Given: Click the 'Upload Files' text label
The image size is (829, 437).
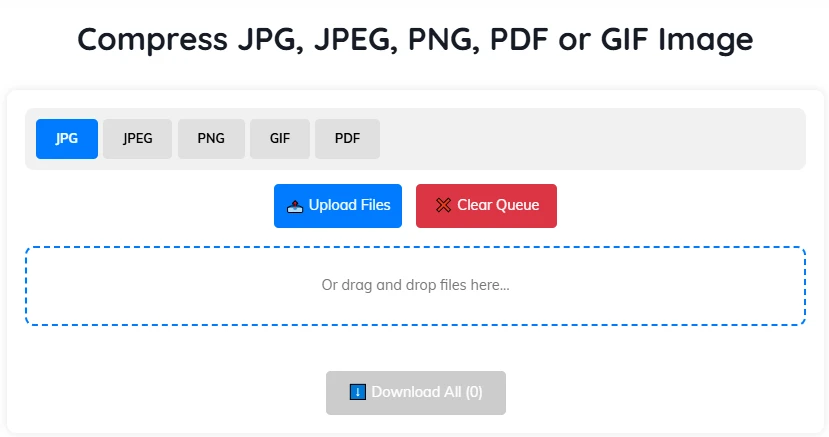Looking at the screenshot, I should 349,205.
